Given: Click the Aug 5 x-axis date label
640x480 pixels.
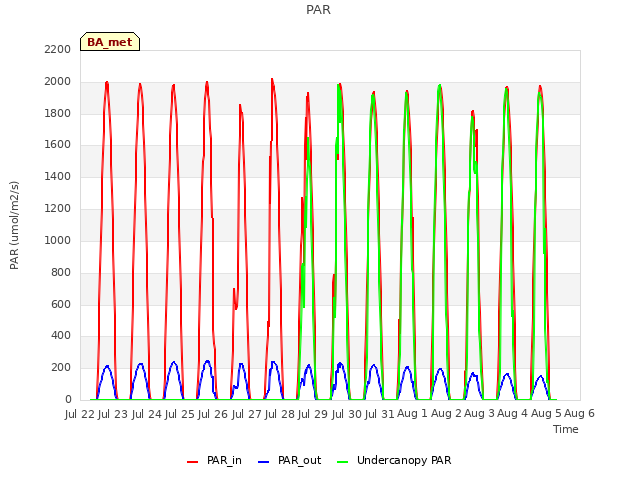Looking at the screenshot, I should [546, 414].
